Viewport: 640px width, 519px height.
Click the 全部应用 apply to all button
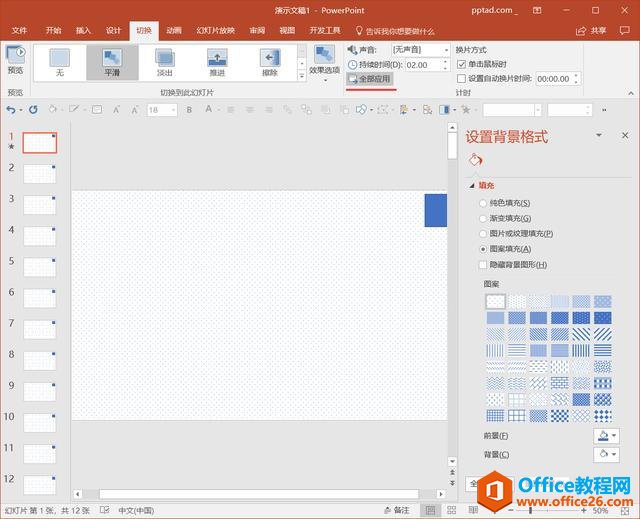tap(370, 78)
